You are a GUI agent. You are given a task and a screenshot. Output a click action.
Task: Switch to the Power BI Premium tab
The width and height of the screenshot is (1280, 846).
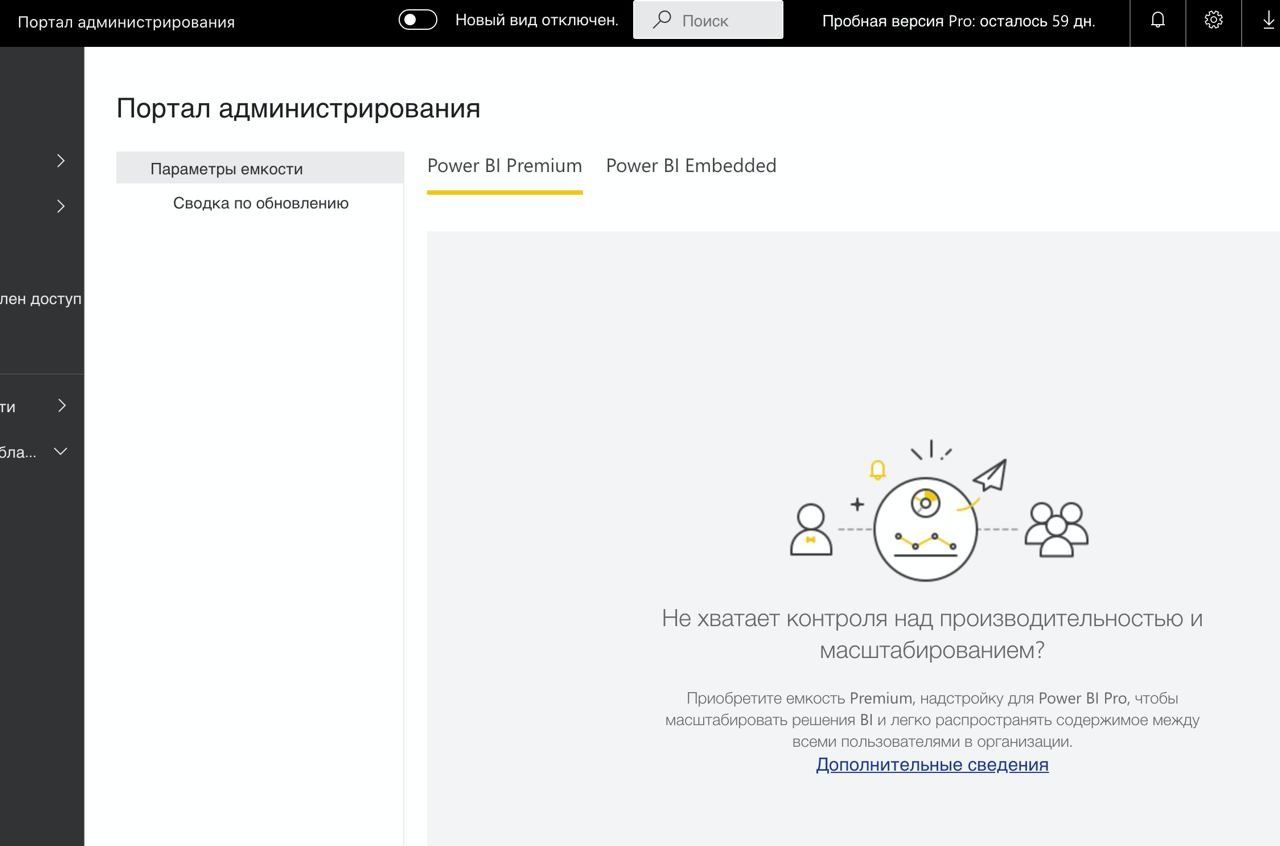click(x=504, y=166)
